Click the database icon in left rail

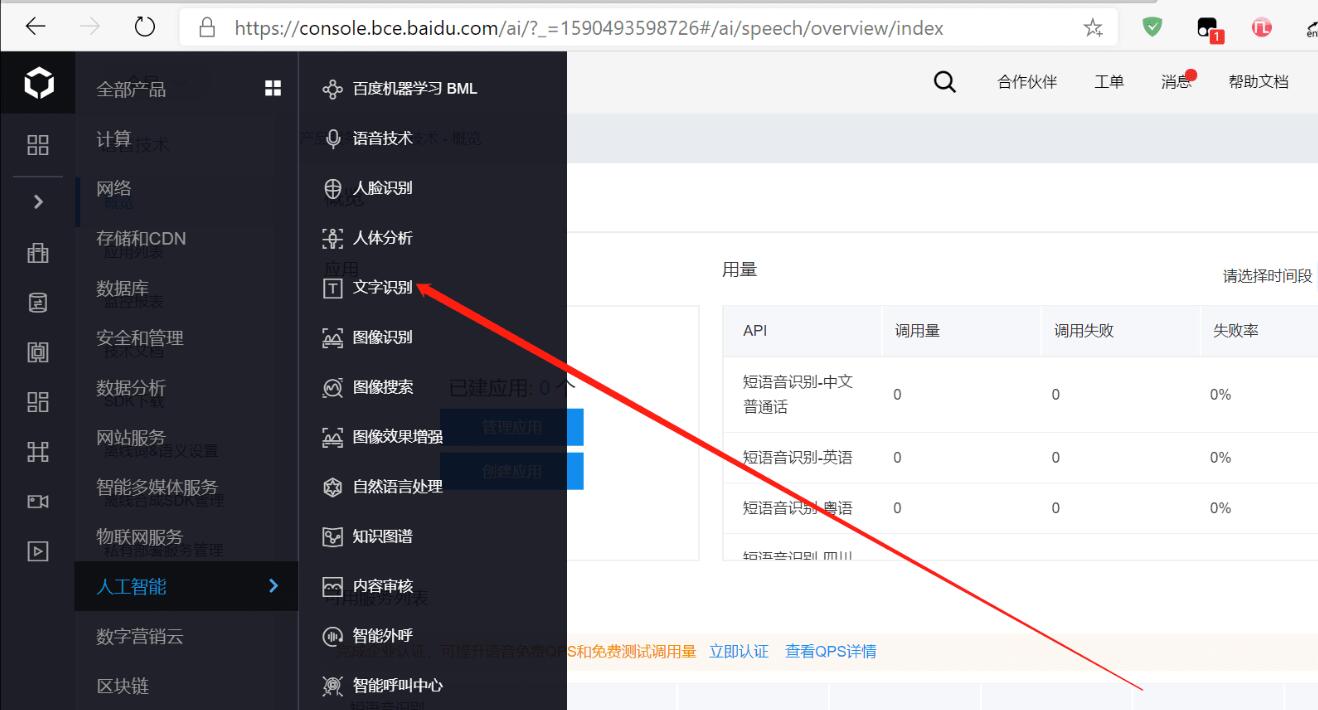coord(37,302)
